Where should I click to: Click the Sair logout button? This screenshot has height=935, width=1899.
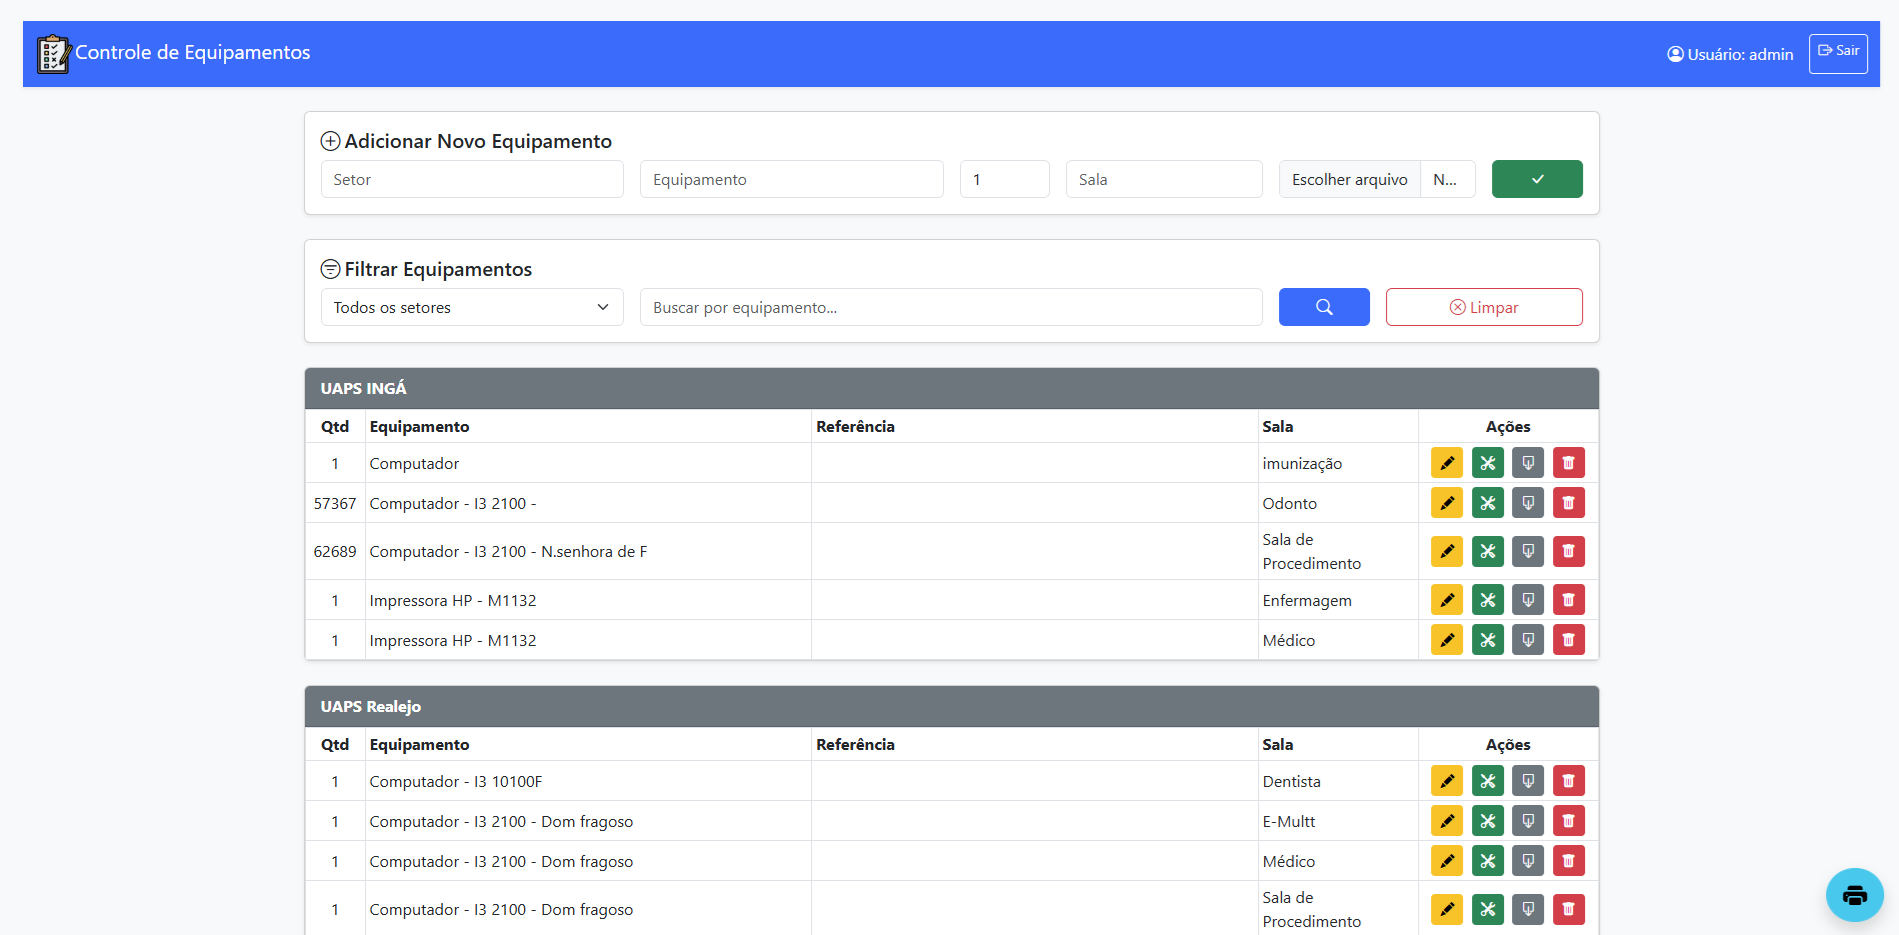[1837, 53]
